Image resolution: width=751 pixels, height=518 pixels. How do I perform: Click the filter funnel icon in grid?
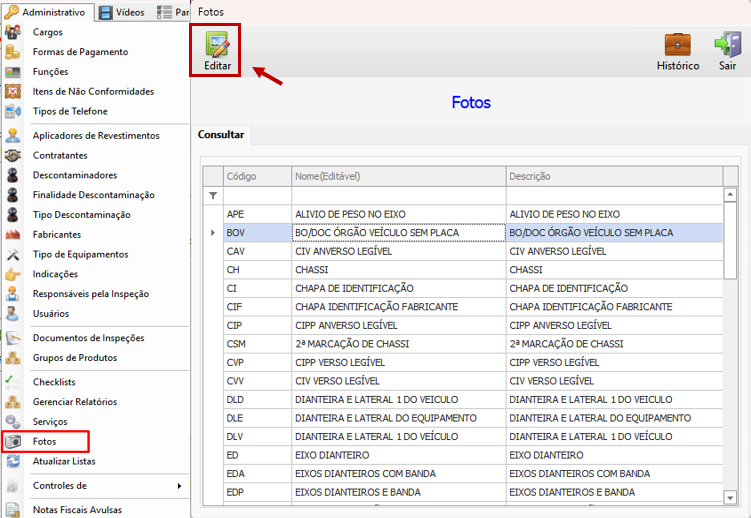click(x=213, y=195)
